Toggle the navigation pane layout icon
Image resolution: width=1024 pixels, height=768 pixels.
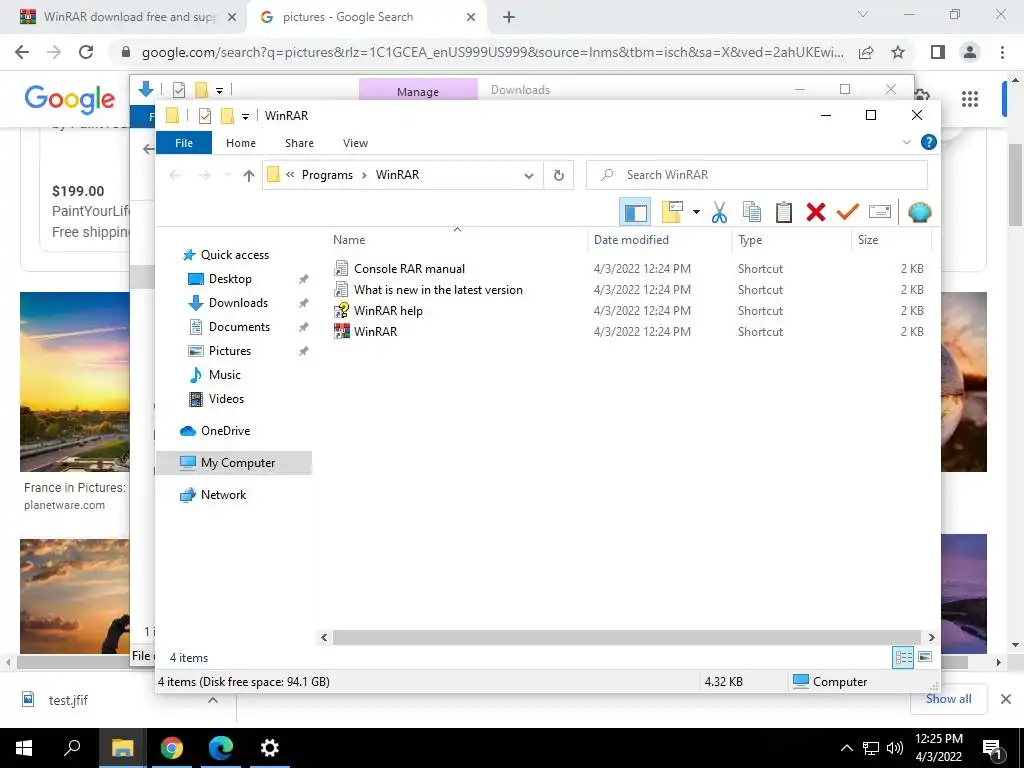tap(635, 212)
